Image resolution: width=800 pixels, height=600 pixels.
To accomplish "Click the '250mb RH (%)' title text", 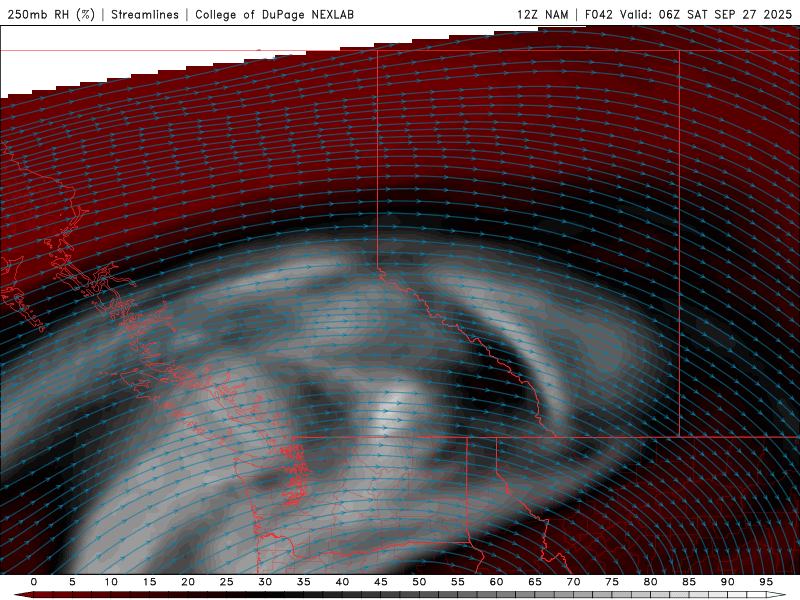I will (51, 14).
